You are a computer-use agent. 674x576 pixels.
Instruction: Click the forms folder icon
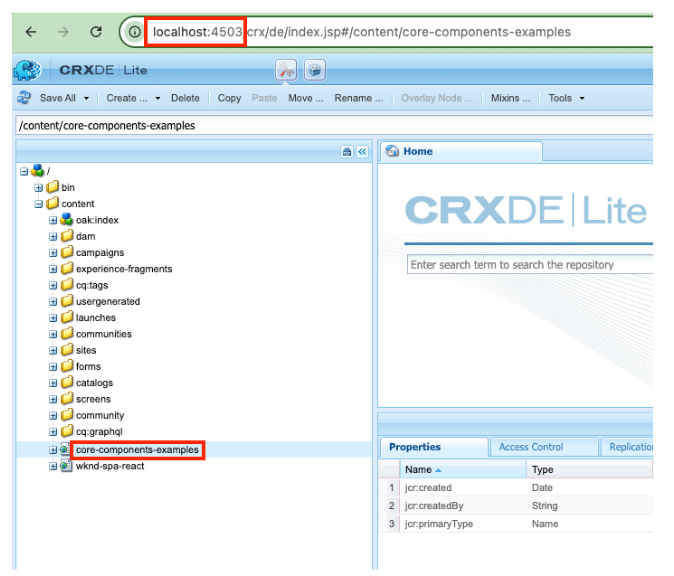pyautogui.click(x=67, y=366)
